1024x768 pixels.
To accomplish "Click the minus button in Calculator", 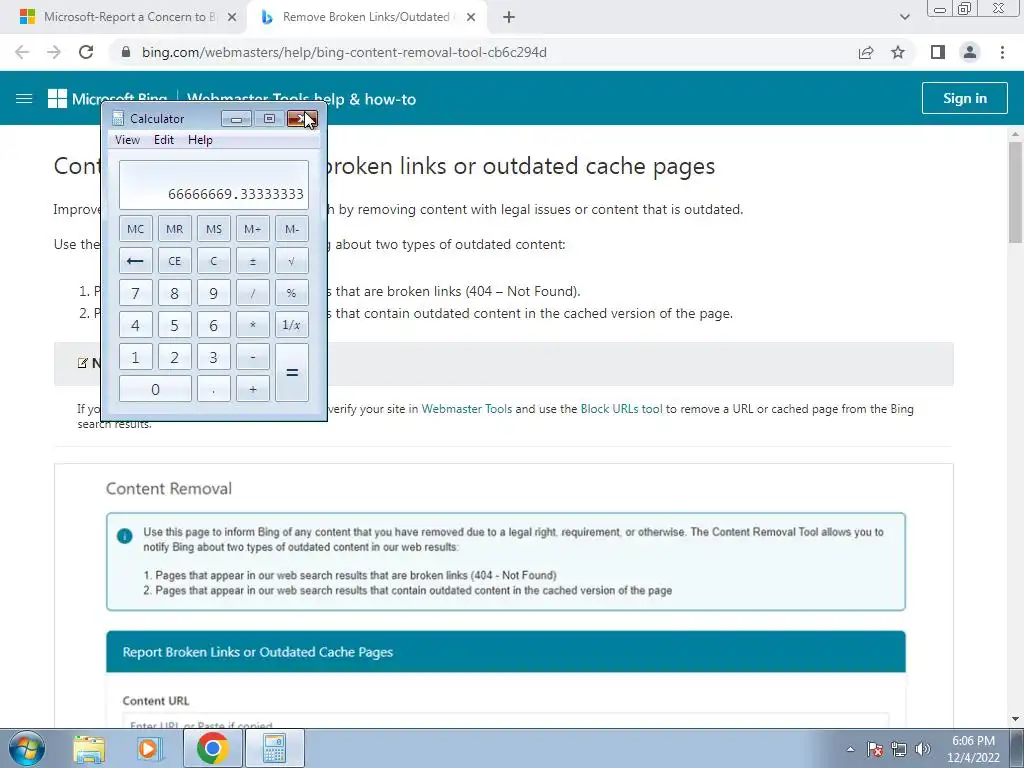I will click(x=252, y=357).
